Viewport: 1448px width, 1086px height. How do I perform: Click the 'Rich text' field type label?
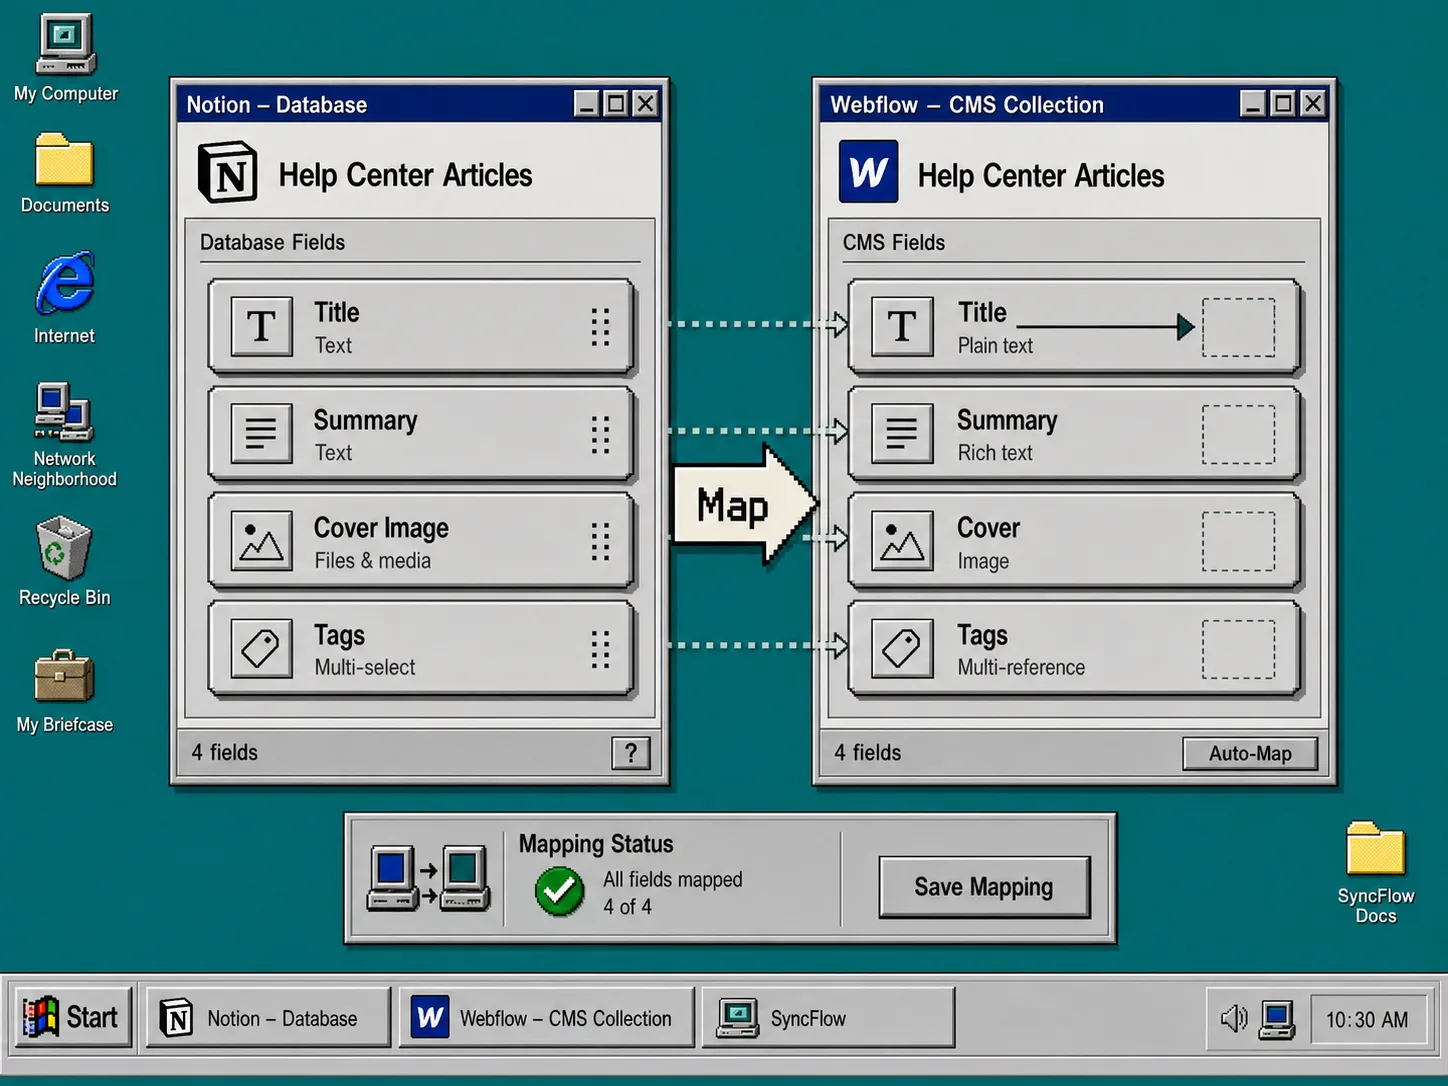click(995, 453)
